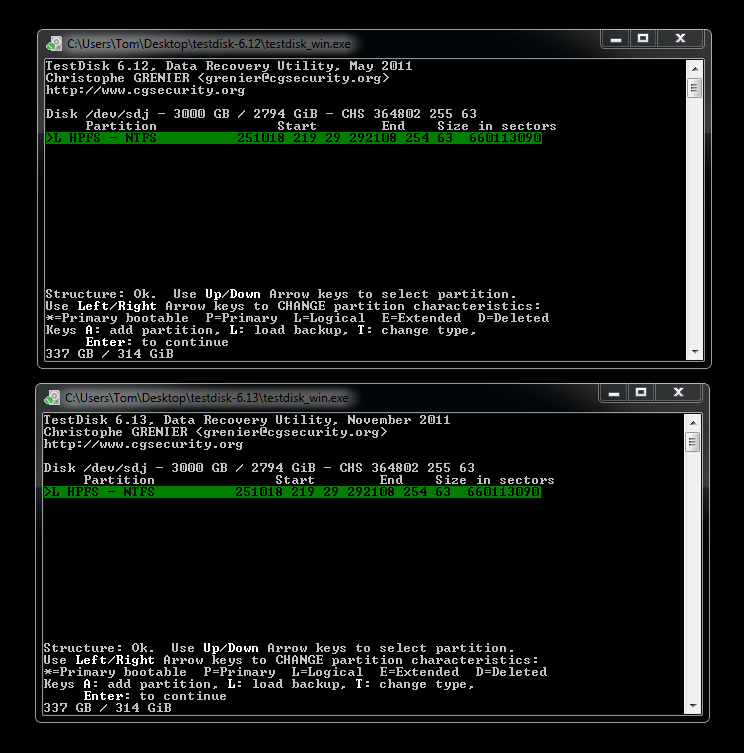Click the scroll down arrow in the 6.12 window
The width and height of the screenshot is (744, 753).
pyautogui.click(x=694, y=351)
